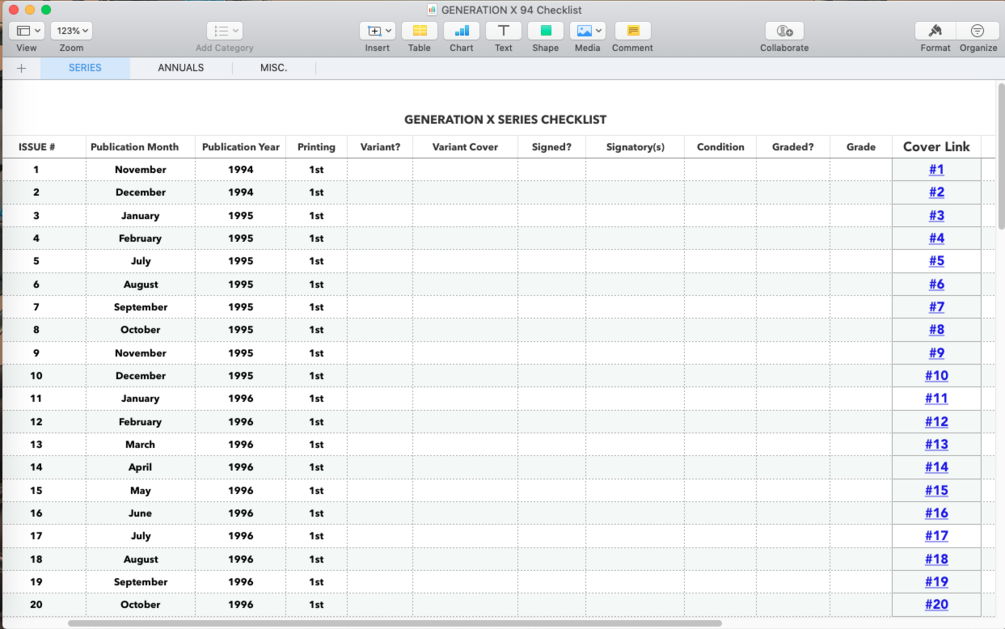
Task: Open the Insert dropdown in toolbar
Action: click(x=378, y=31)
